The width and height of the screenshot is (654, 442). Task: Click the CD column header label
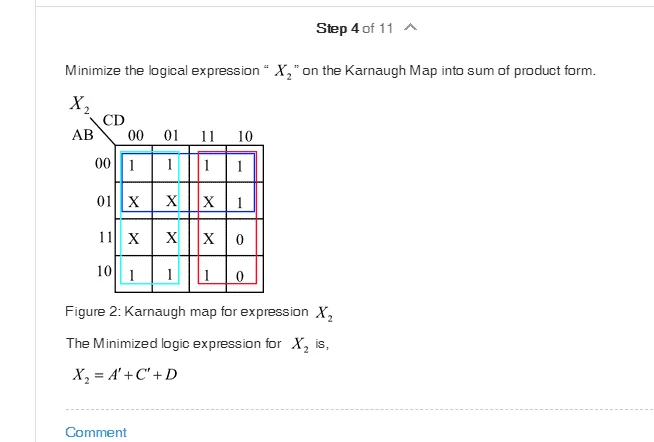(113, 121)
